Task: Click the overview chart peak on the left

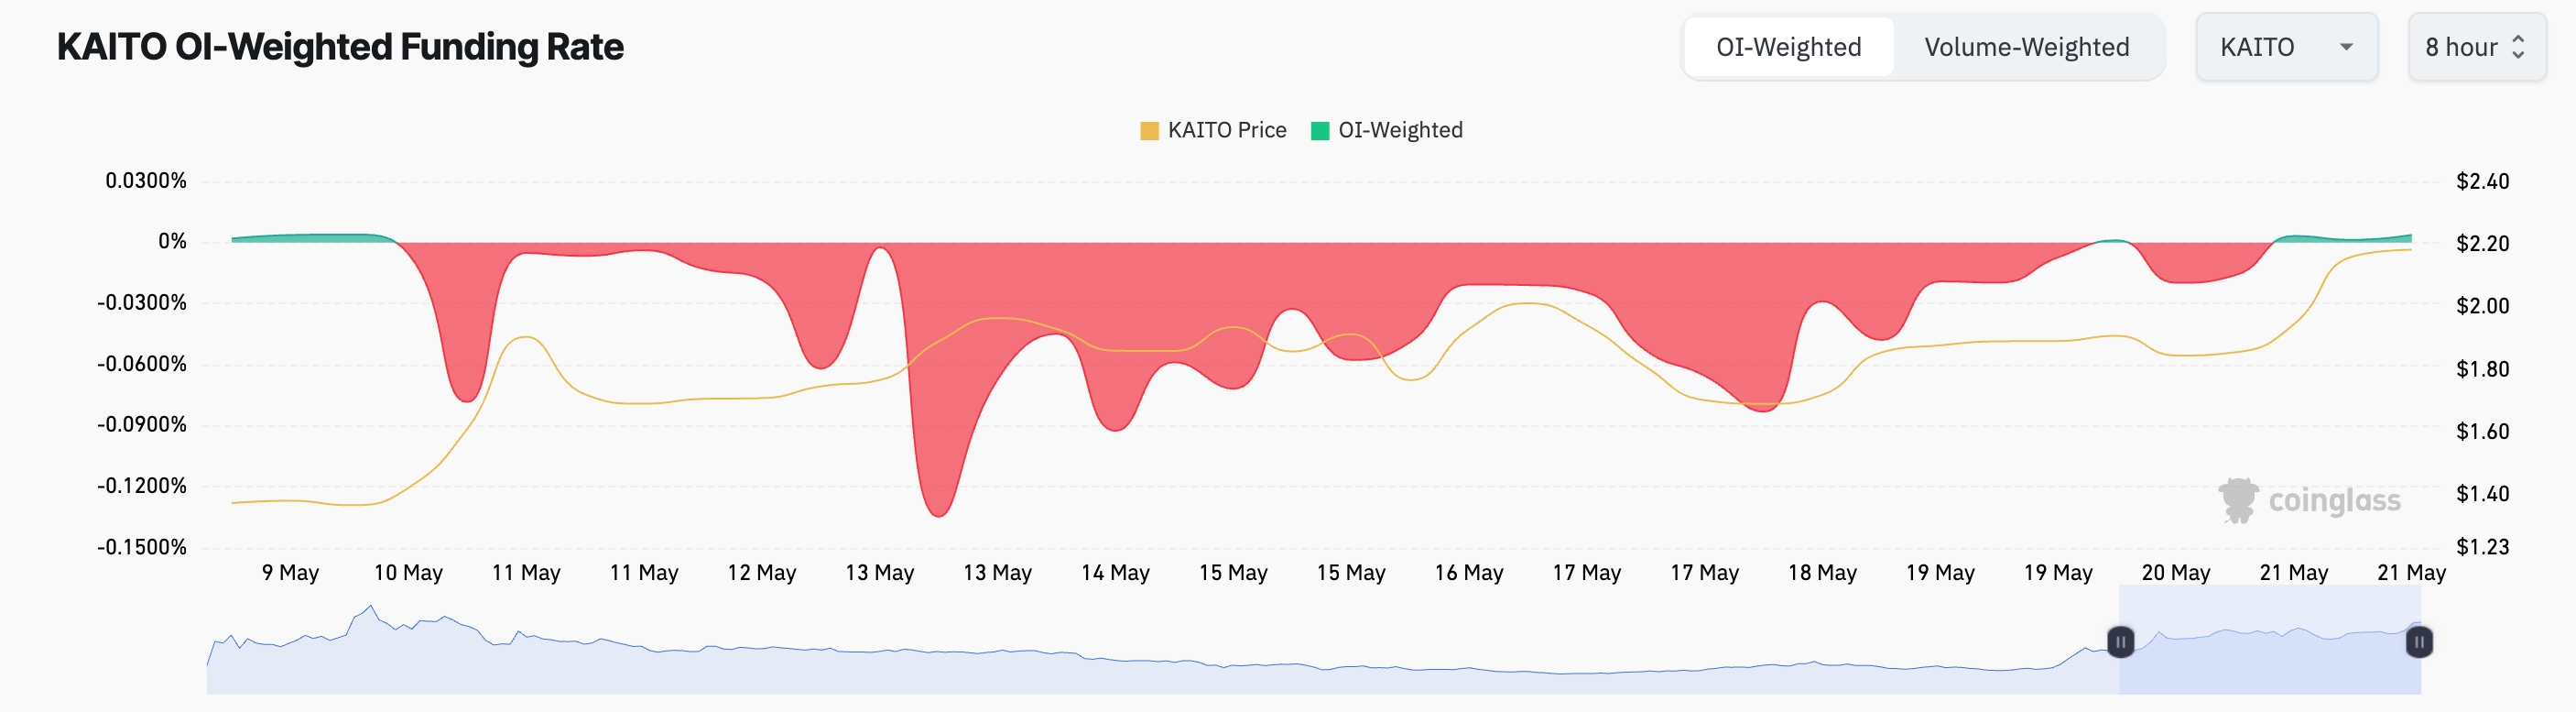Action: pyautogui.click(x=371, y=607)
